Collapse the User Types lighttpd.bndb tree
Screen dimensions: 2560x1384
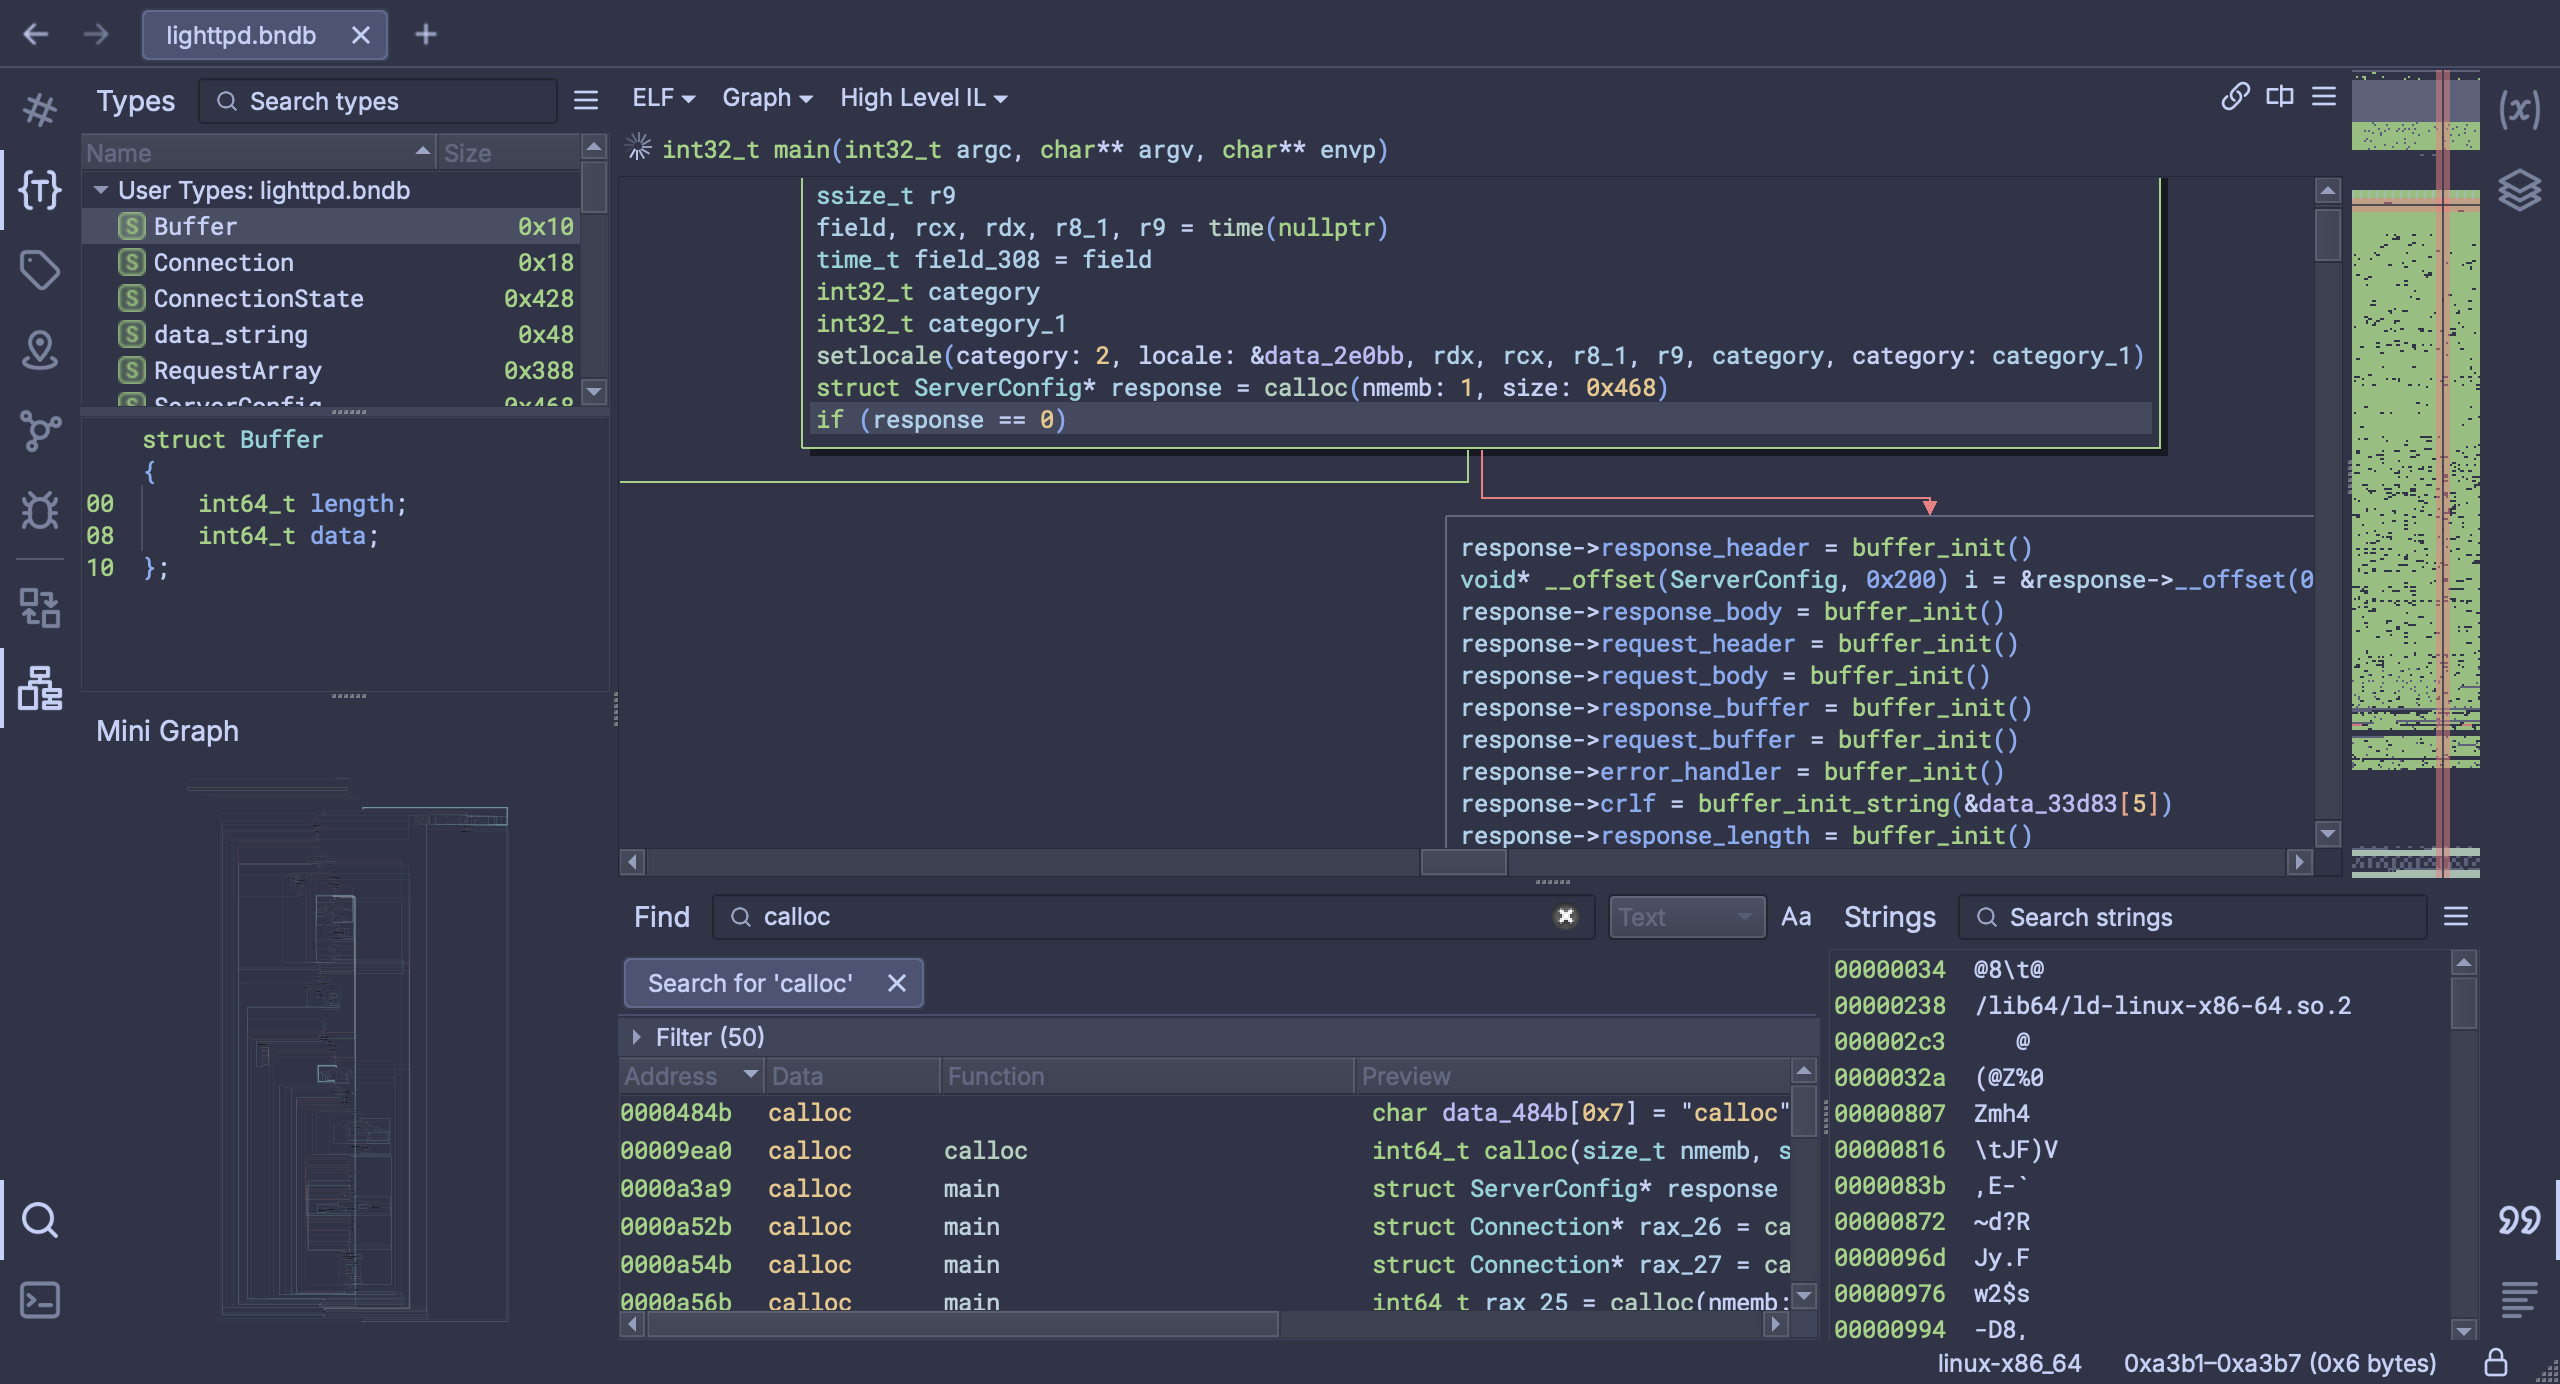pos(101,190)
